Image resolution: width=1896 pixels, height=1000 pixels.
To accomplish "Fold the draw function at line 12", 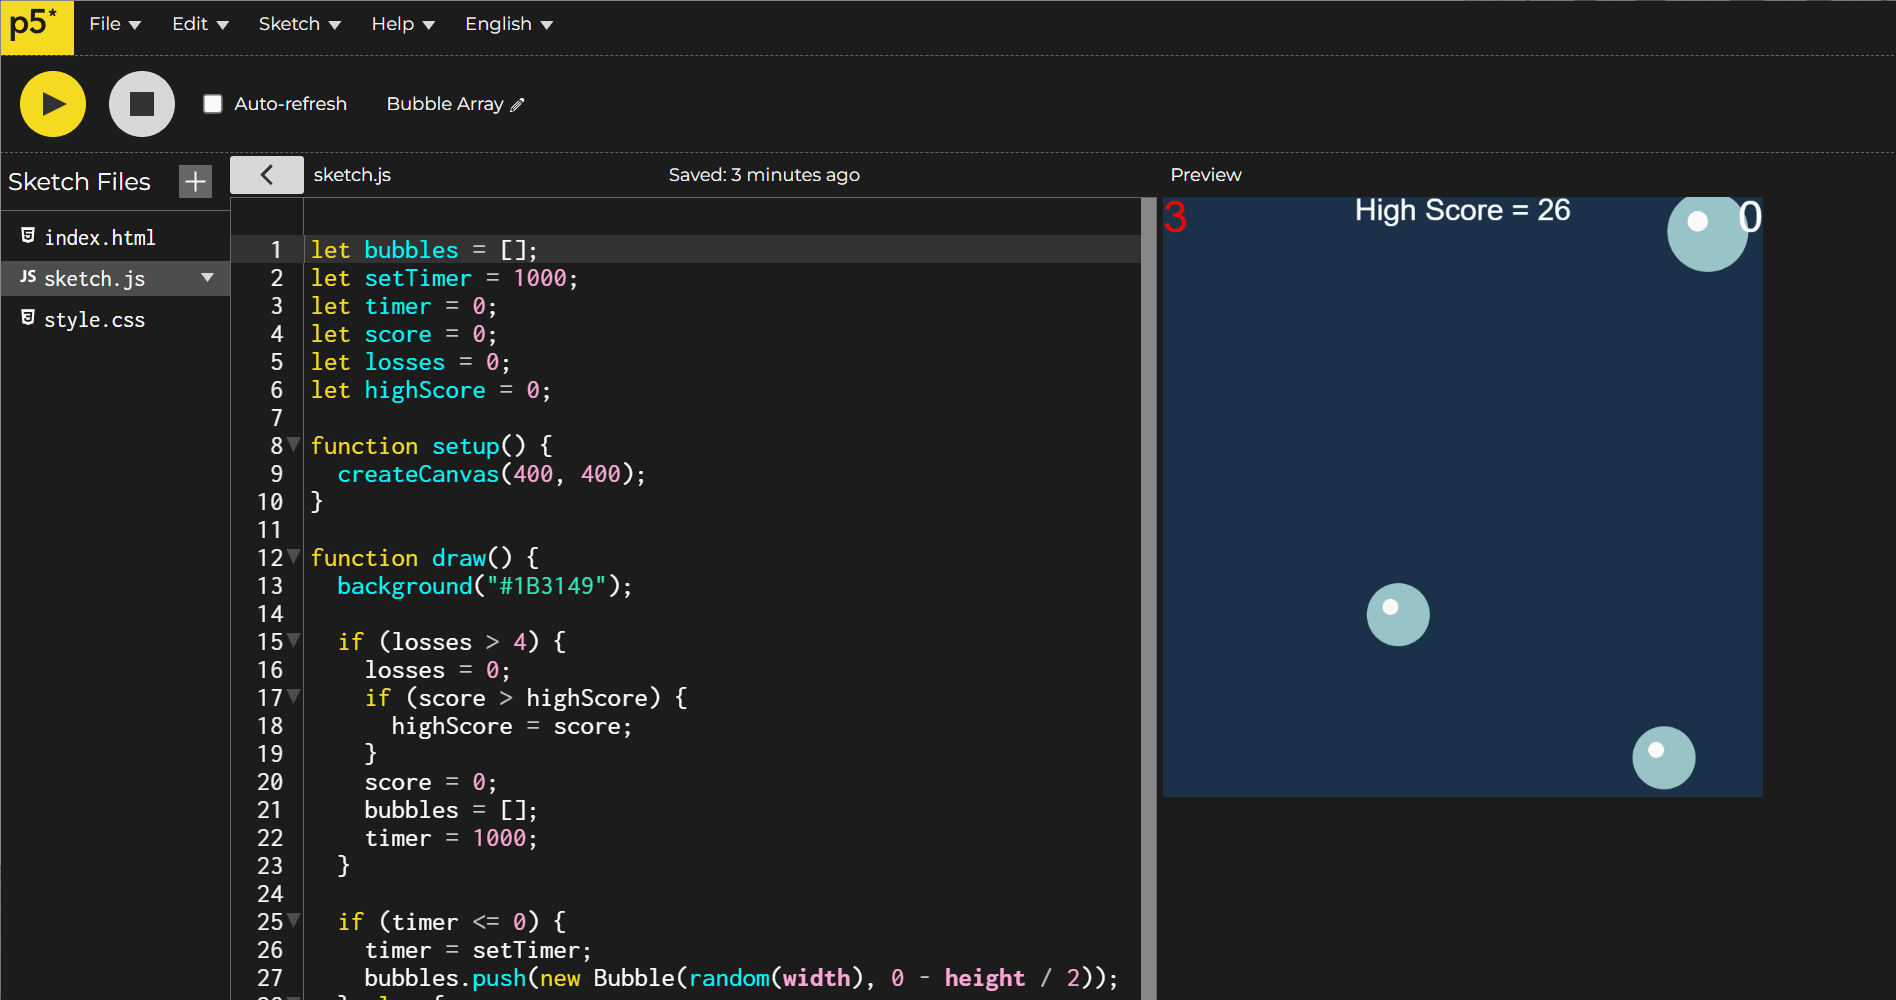I will 294,555.
